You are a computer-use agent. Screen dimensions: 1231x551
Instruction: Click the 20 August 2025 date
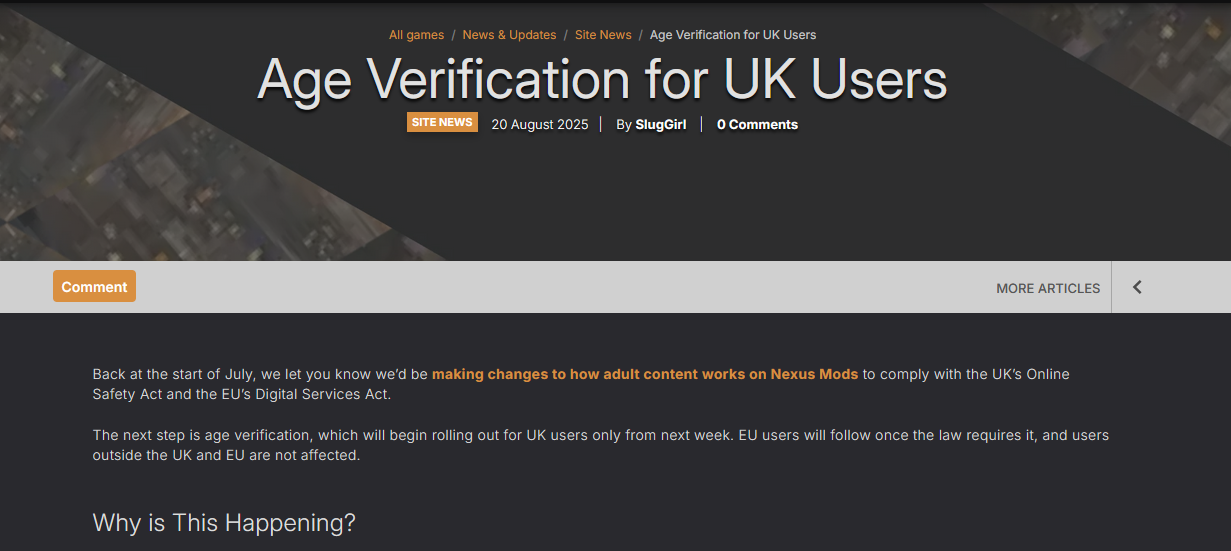(x=539, y=125)
